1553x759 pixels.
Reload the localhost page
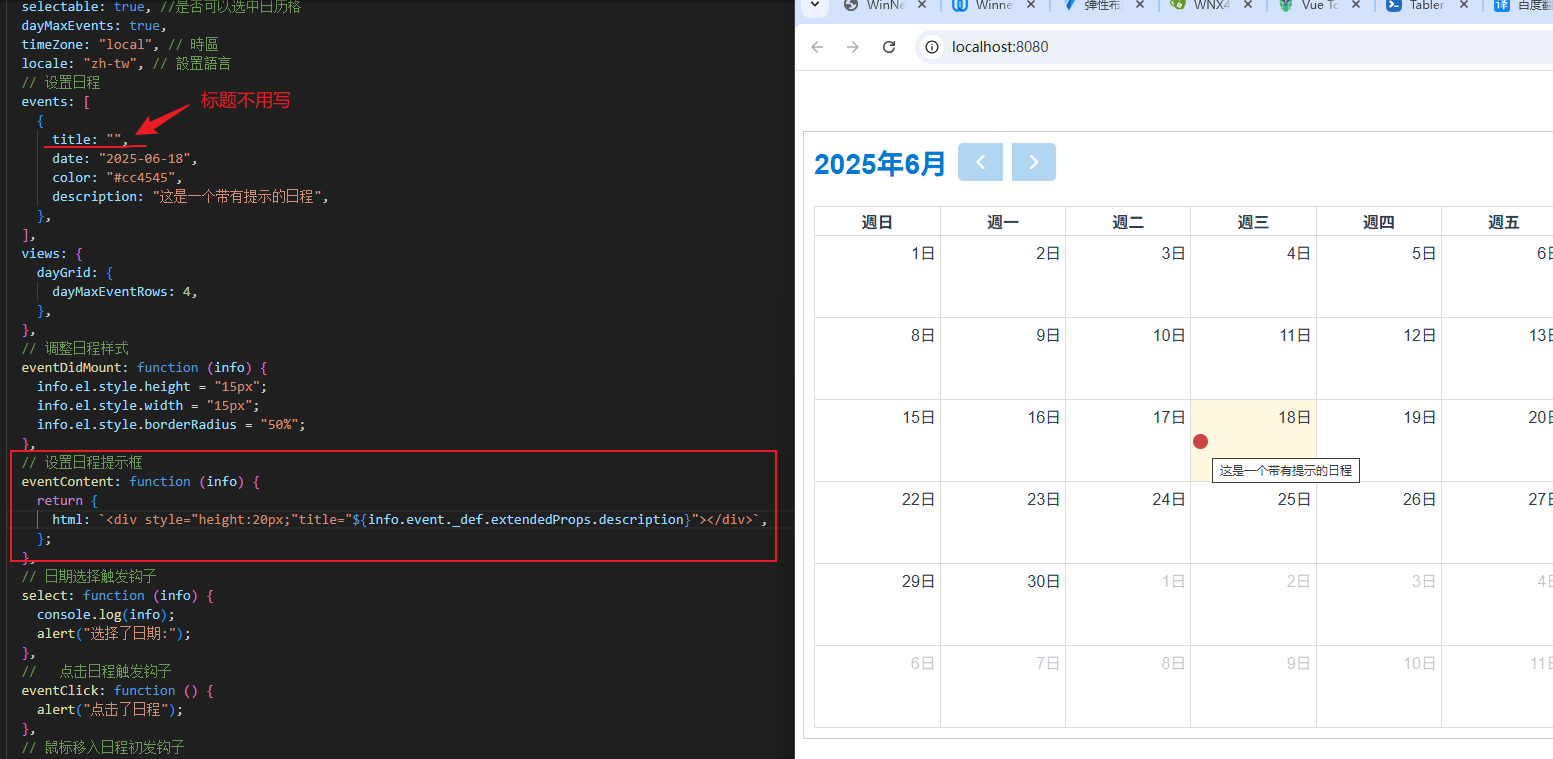tap(889, 47)
